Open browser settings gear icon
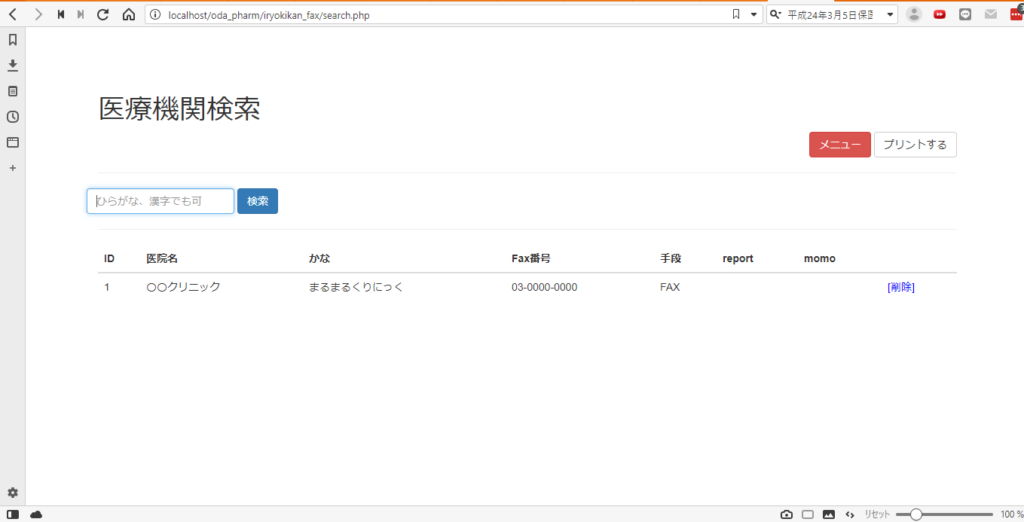1024x522 pixels. (x=13, y=493)
